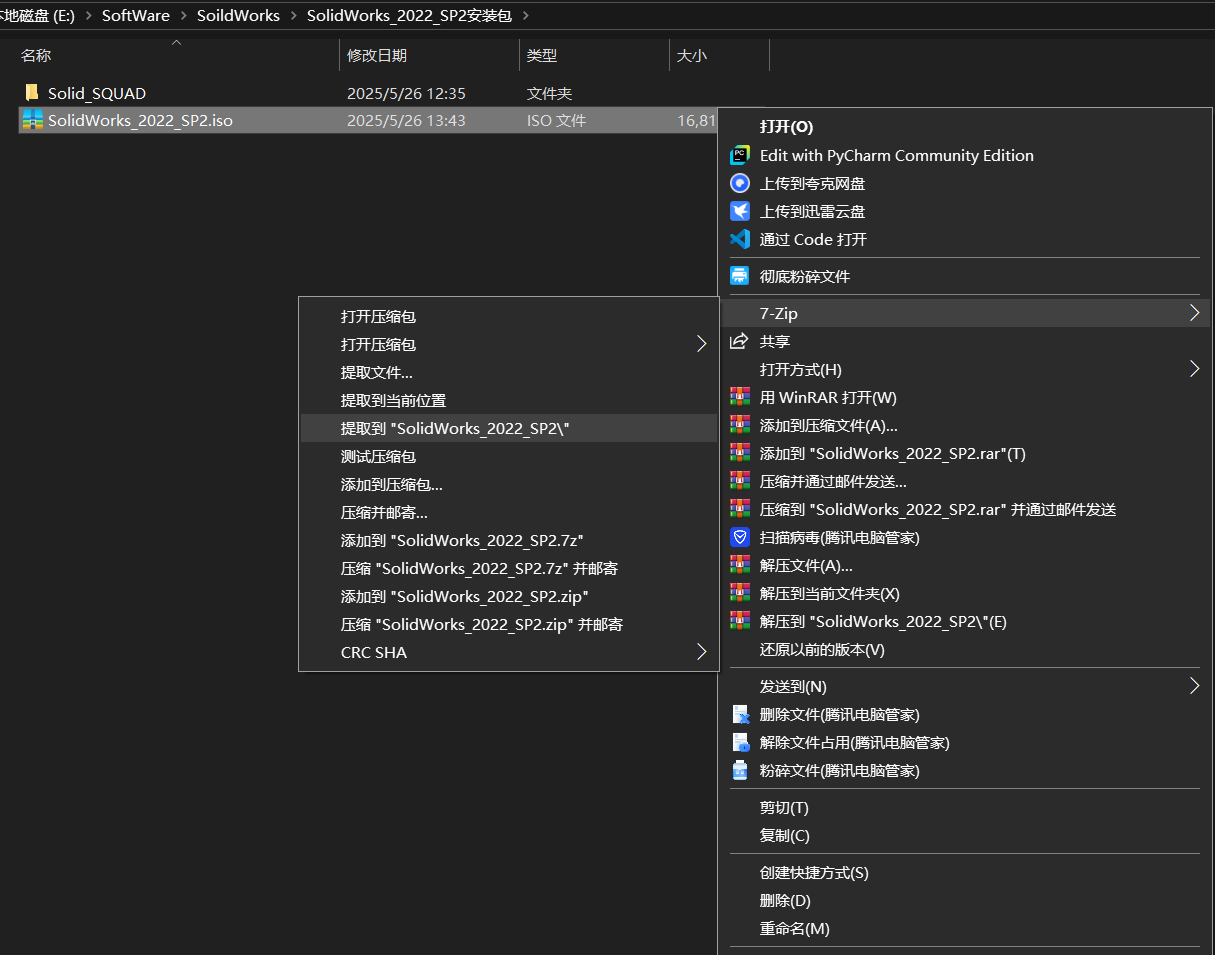Select 测试压缩包 menu entry
Screen dimensions: 1215x955
pos(509,456)
